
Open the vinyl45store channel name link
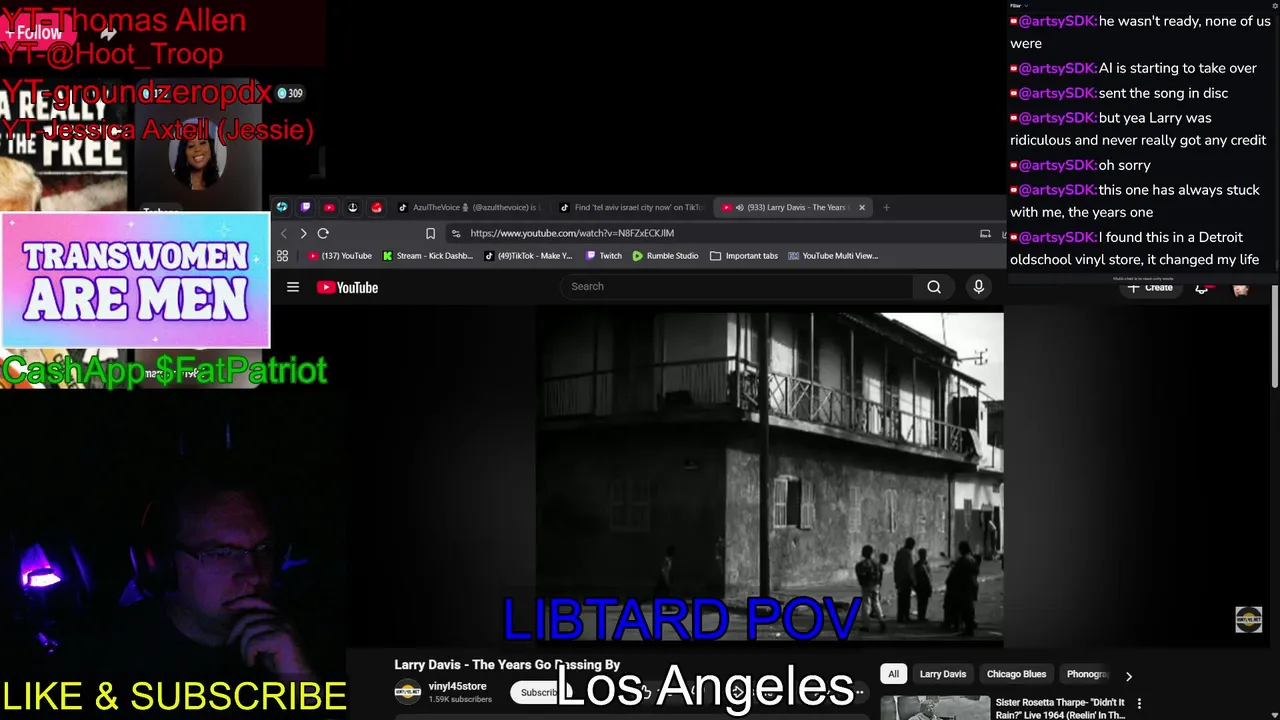pyautogui.click(x=457, y=686)
